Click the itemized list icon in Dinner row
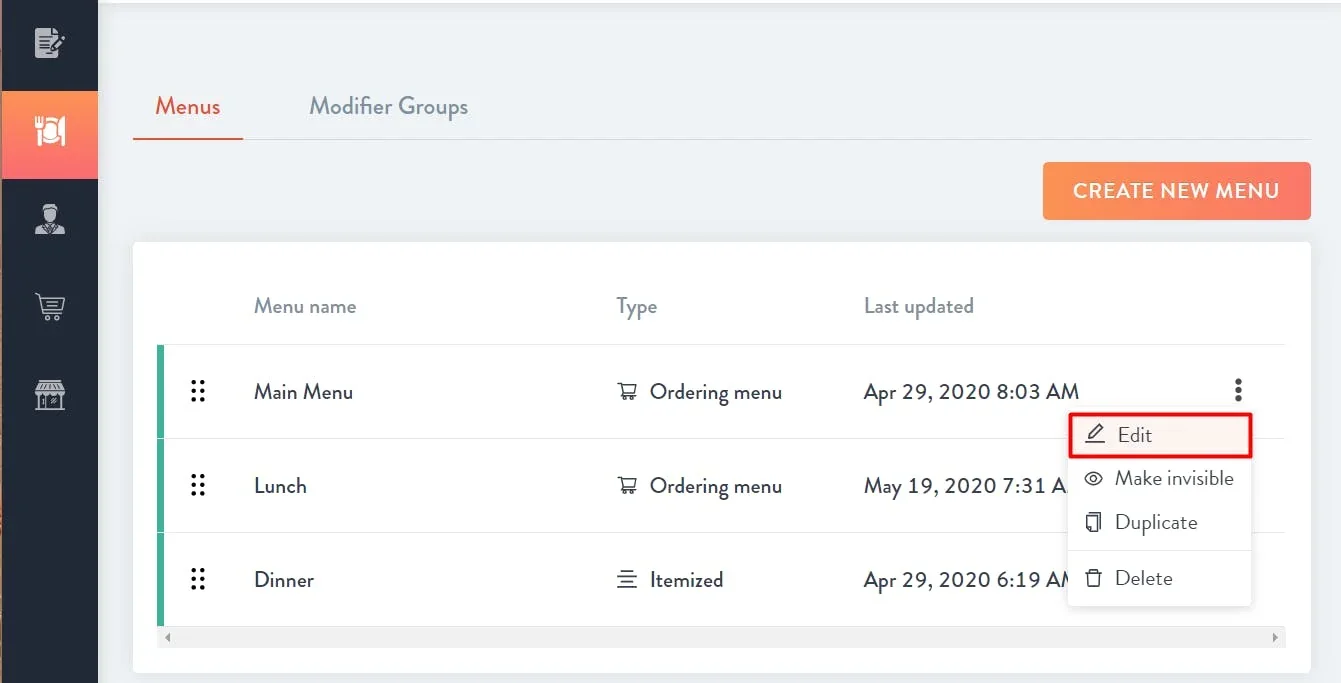The height and width of the screenshot is (683, 1341). click(627, 580)
